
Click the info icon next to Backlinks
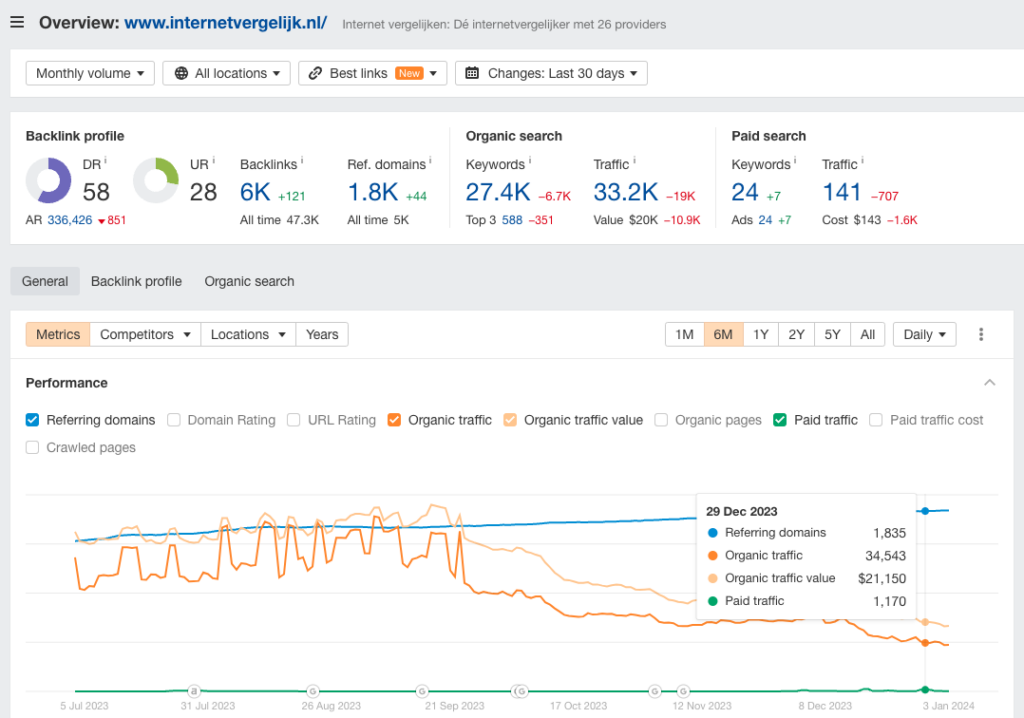302,160
